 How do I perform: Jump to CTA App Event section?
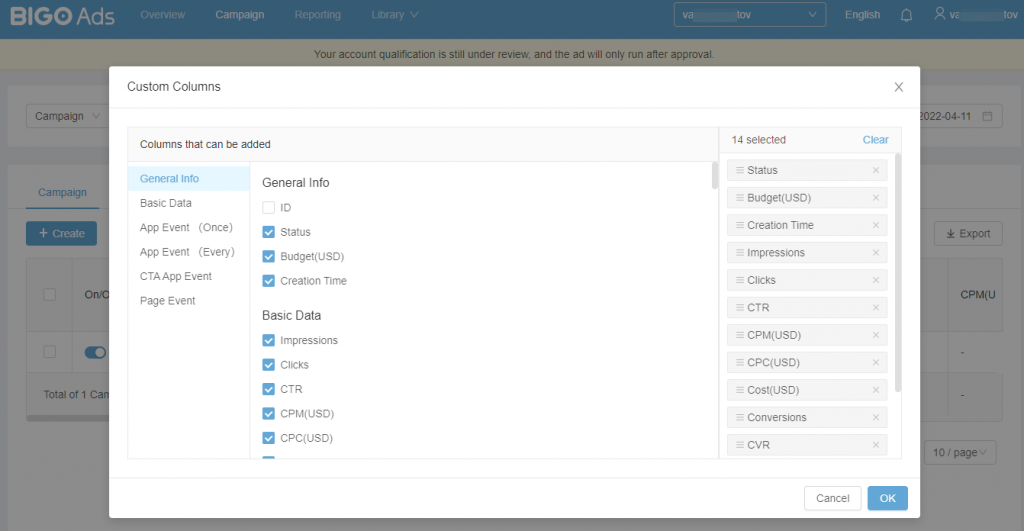[176, 276]
